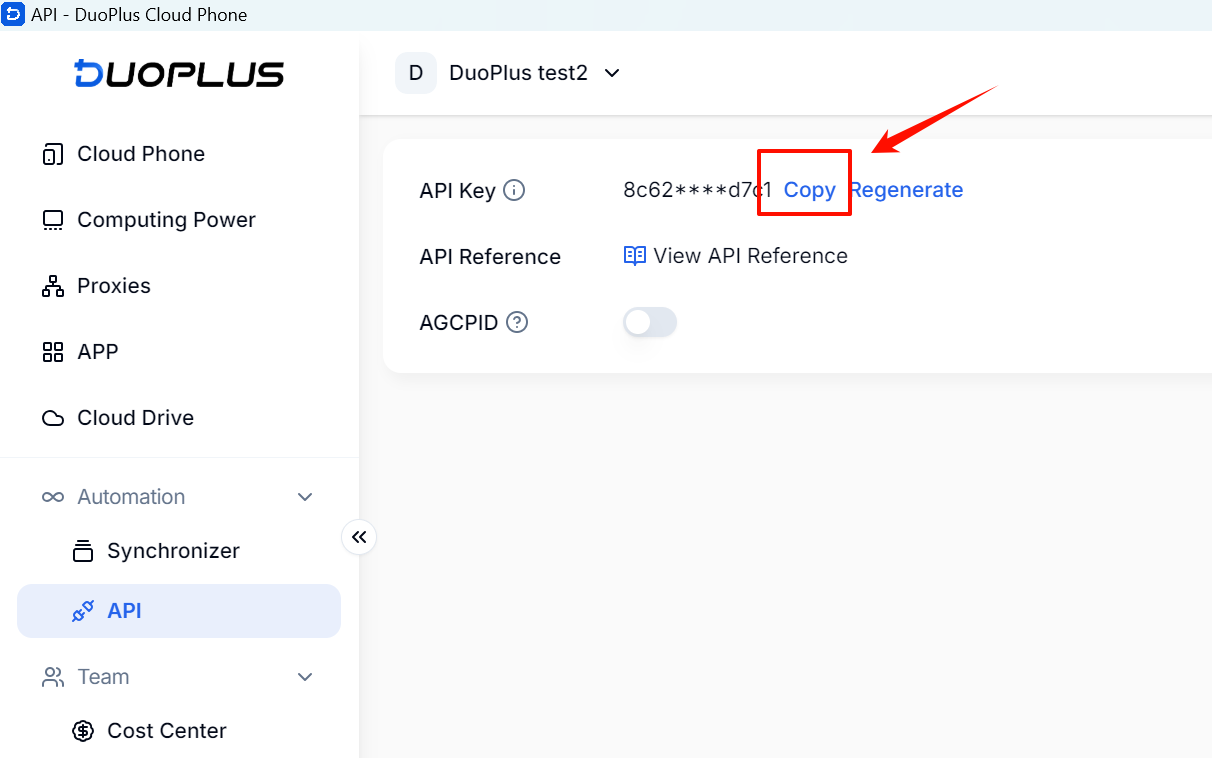Collapse the Automation section chevron
Image resolution: width=1212 pixels, height=758 pixels.
(306, 497)
